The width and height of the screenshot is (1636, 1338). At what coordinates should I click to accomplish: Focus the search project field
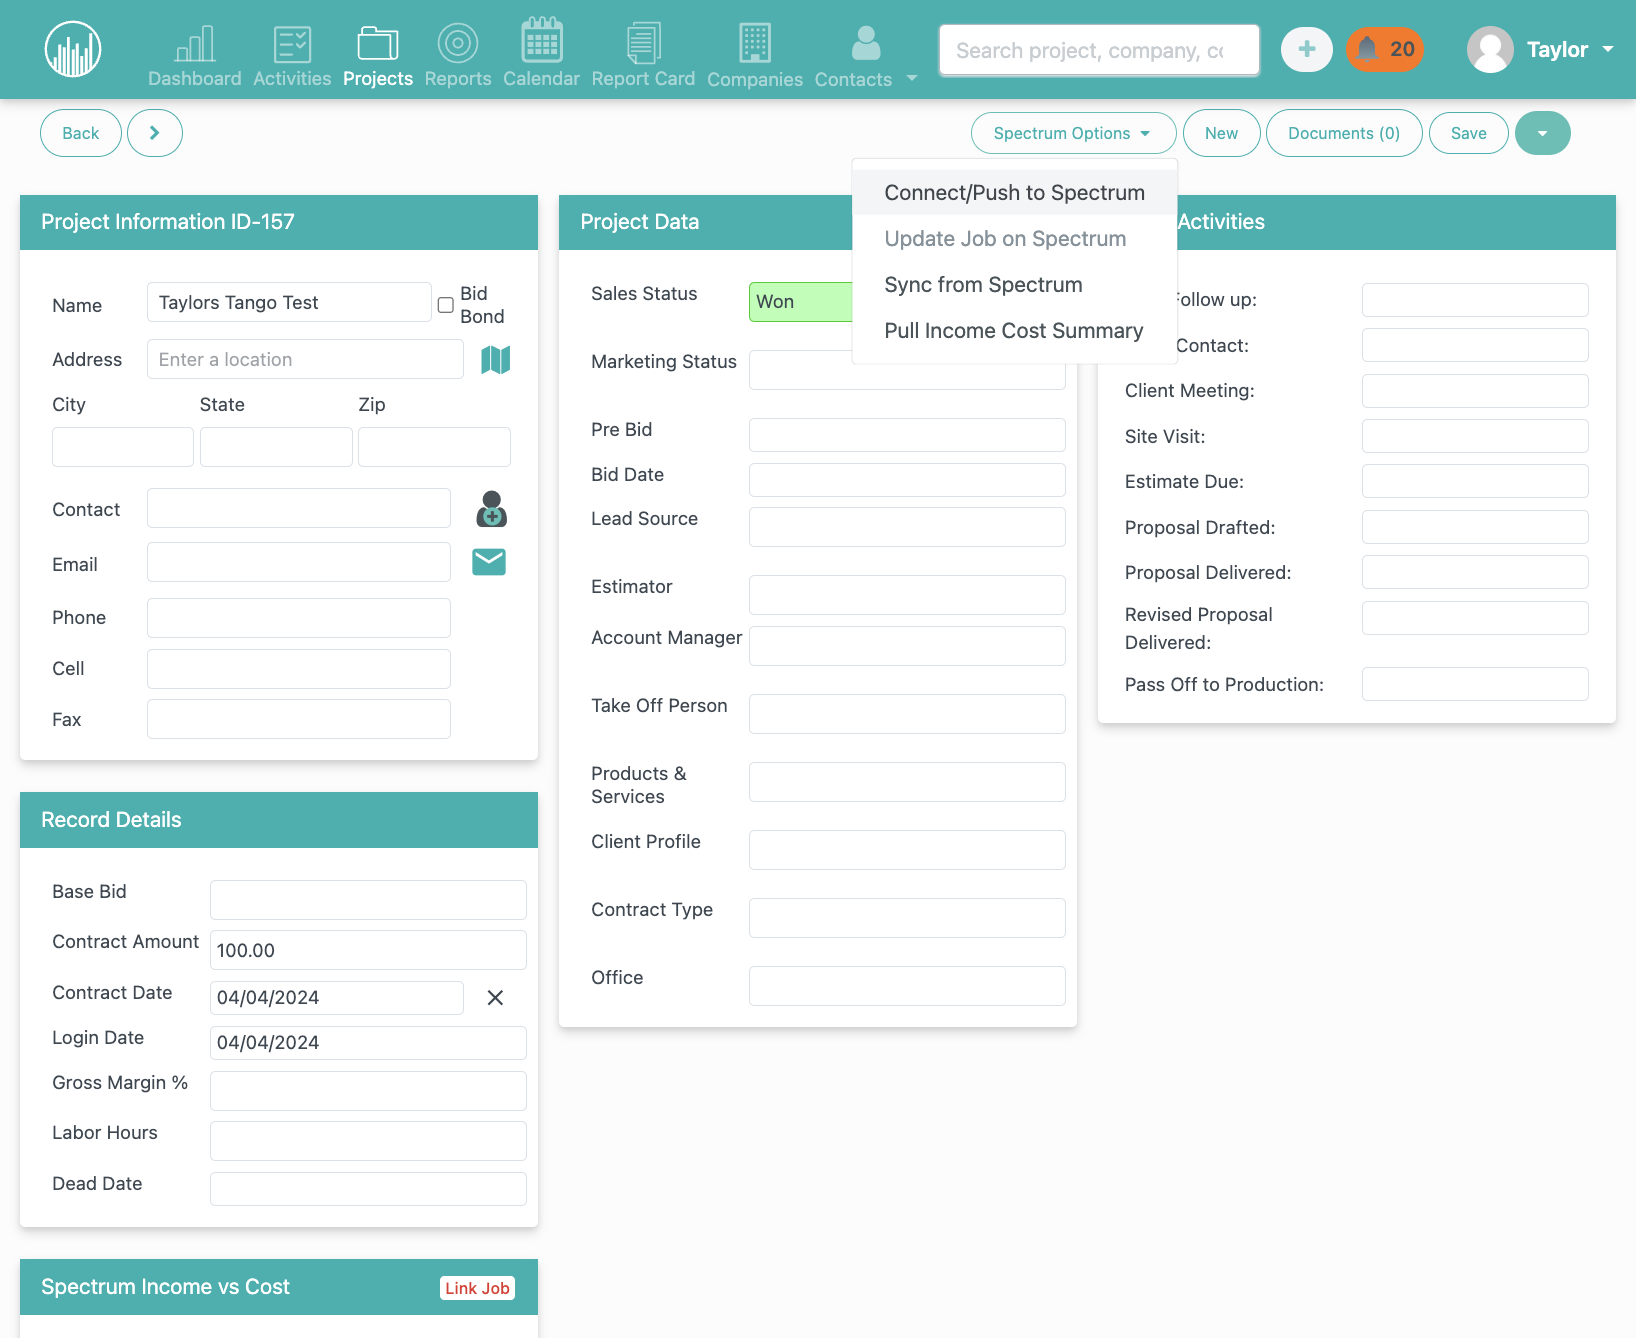coord(1099,50)
